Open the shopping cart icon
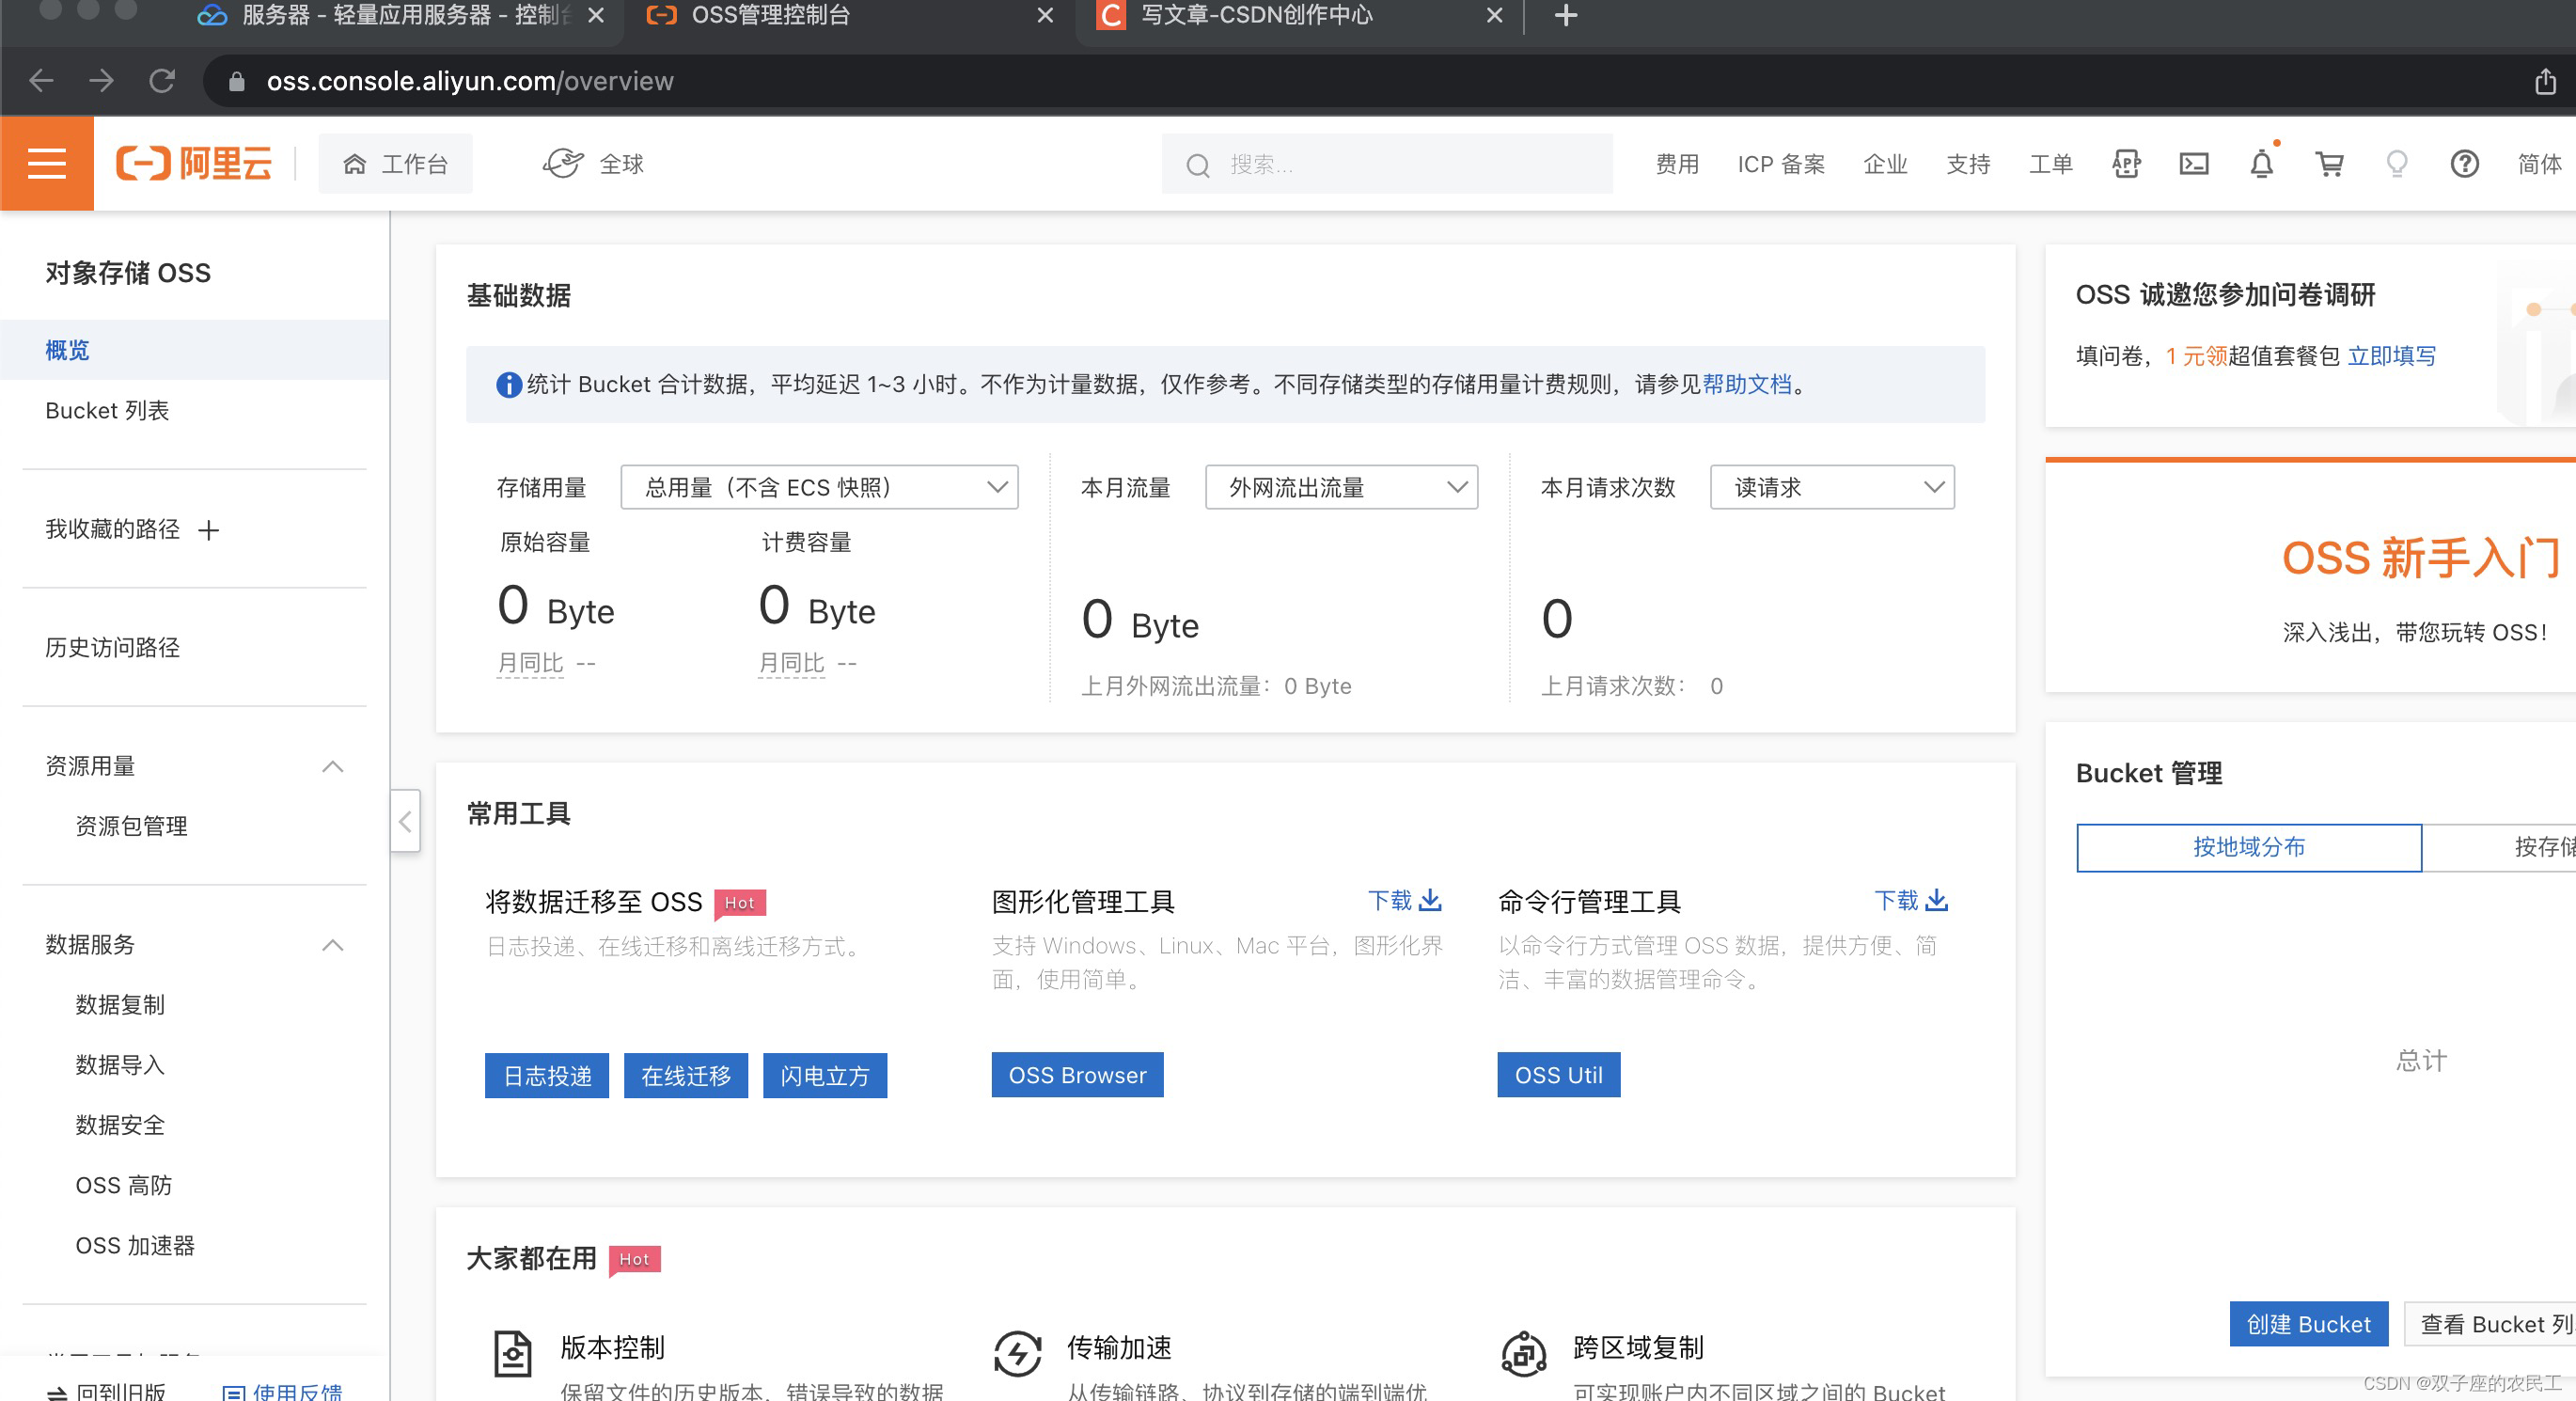The image size is (2576, 1401). coord(2330,163)
